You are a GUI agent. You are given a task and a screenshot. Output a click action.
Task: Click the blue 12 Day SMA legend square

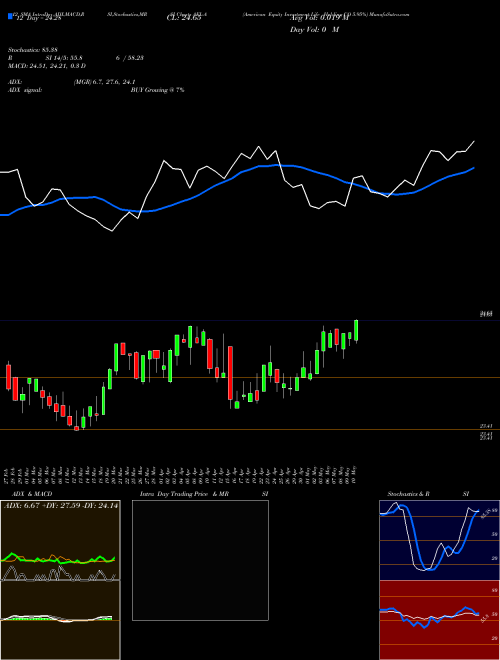pos(10,16)
